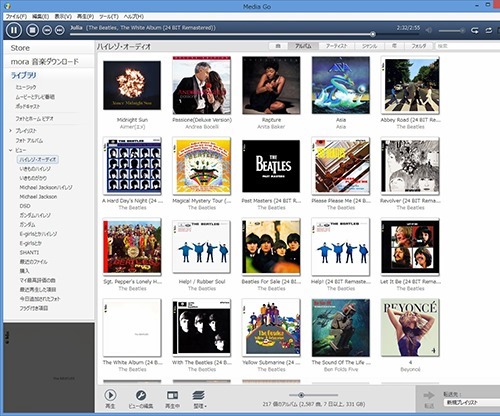The width and height of the screenshot is (500, 416).
Task: Switch to the アルバム tab
Action: (303, 46)
